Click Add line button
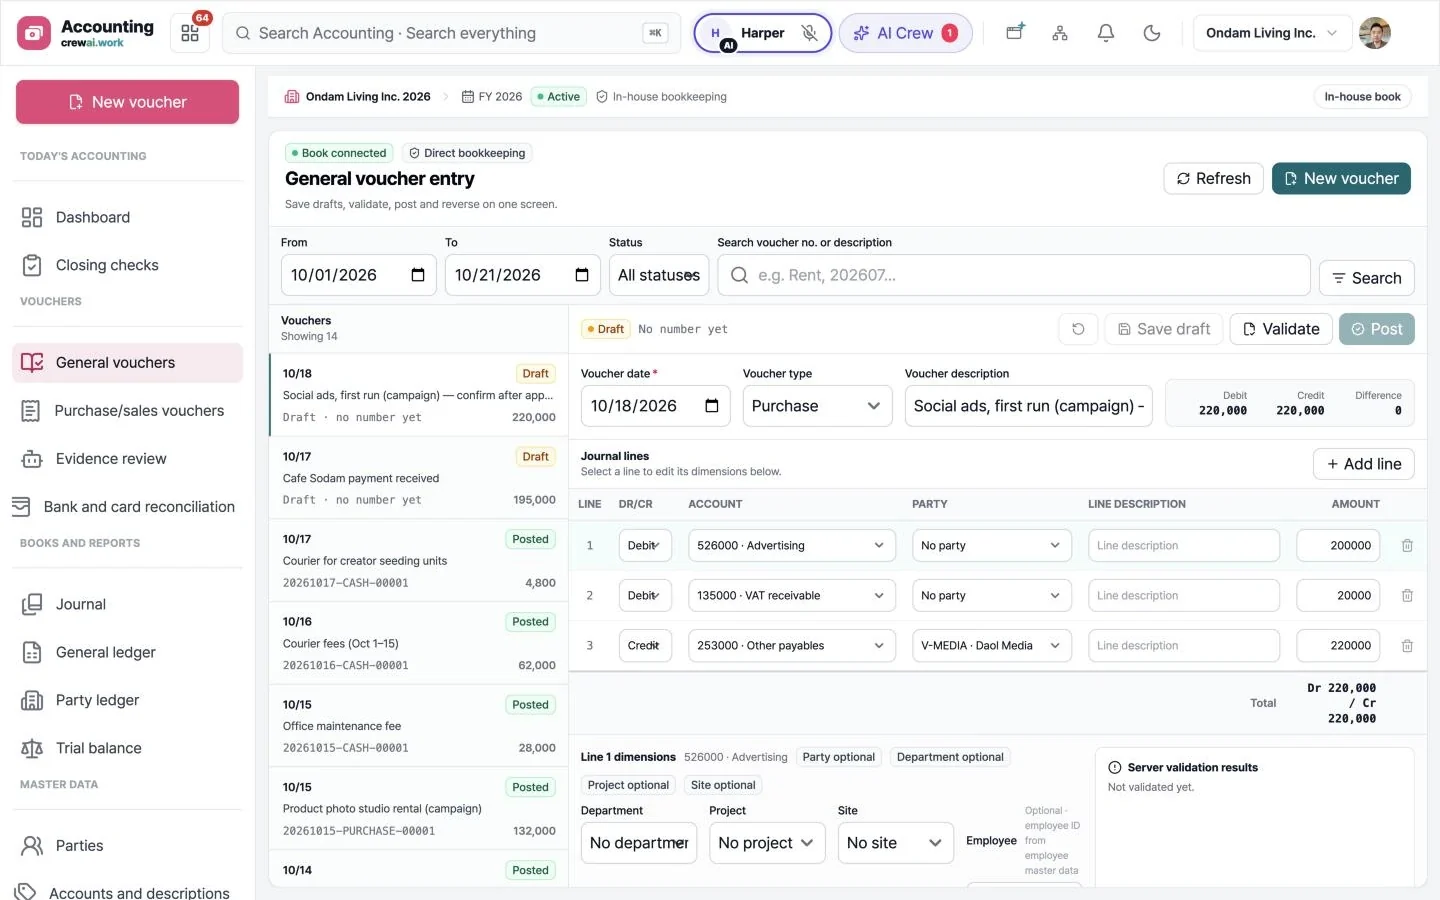The image size is (1440, 900). (x=1363, y=464)
